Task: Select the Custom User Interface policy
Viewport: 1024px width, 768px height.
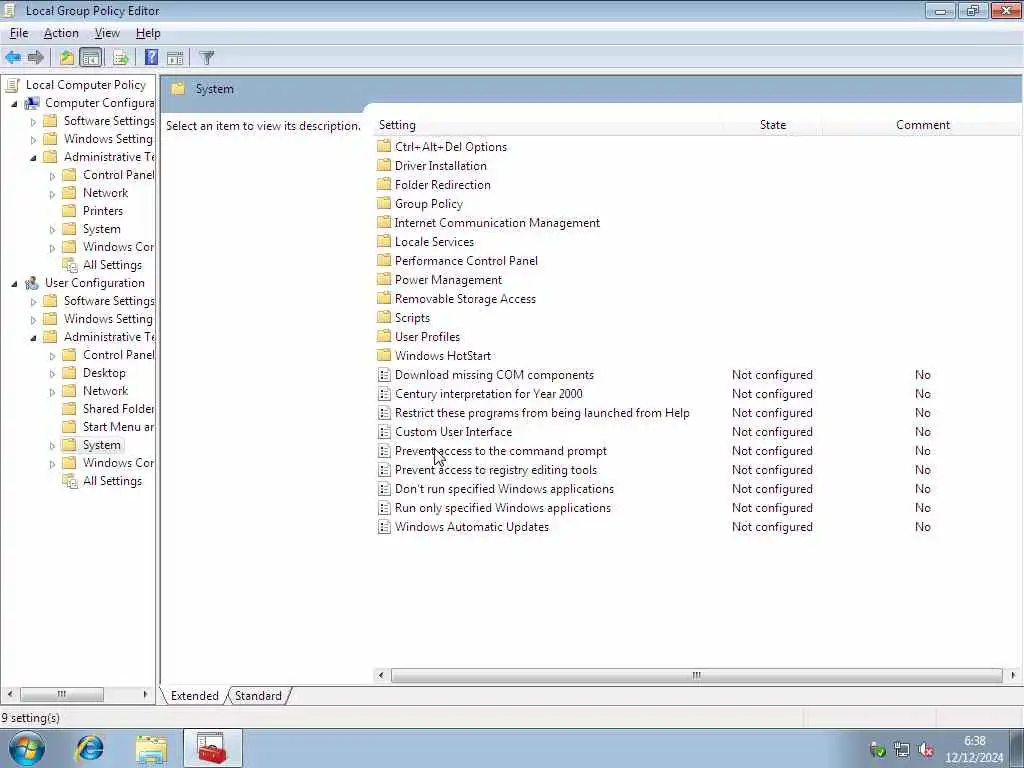Action: 453,432
